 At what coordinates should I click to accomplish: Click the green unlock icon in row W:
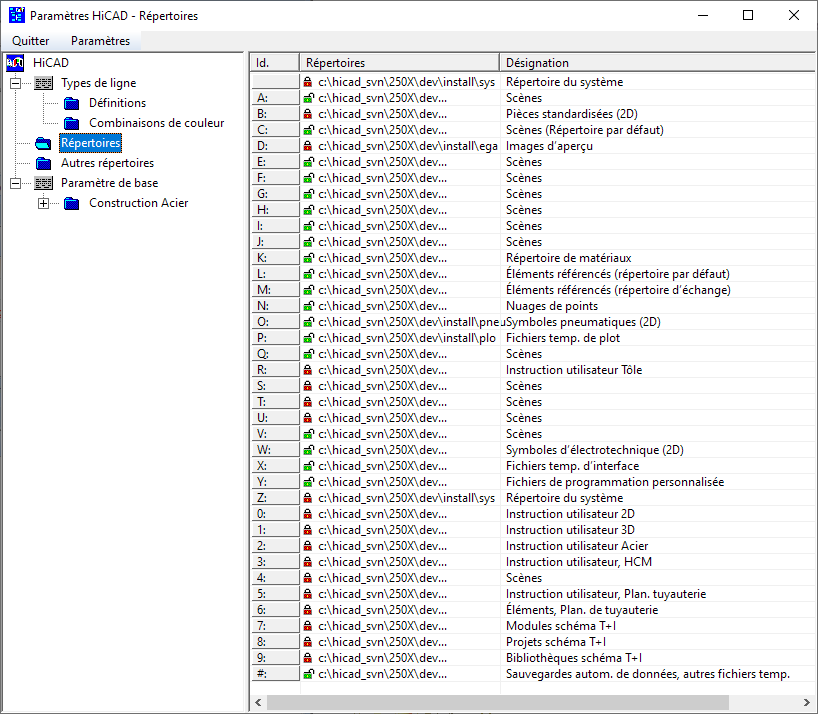click(x=308, y=450)
